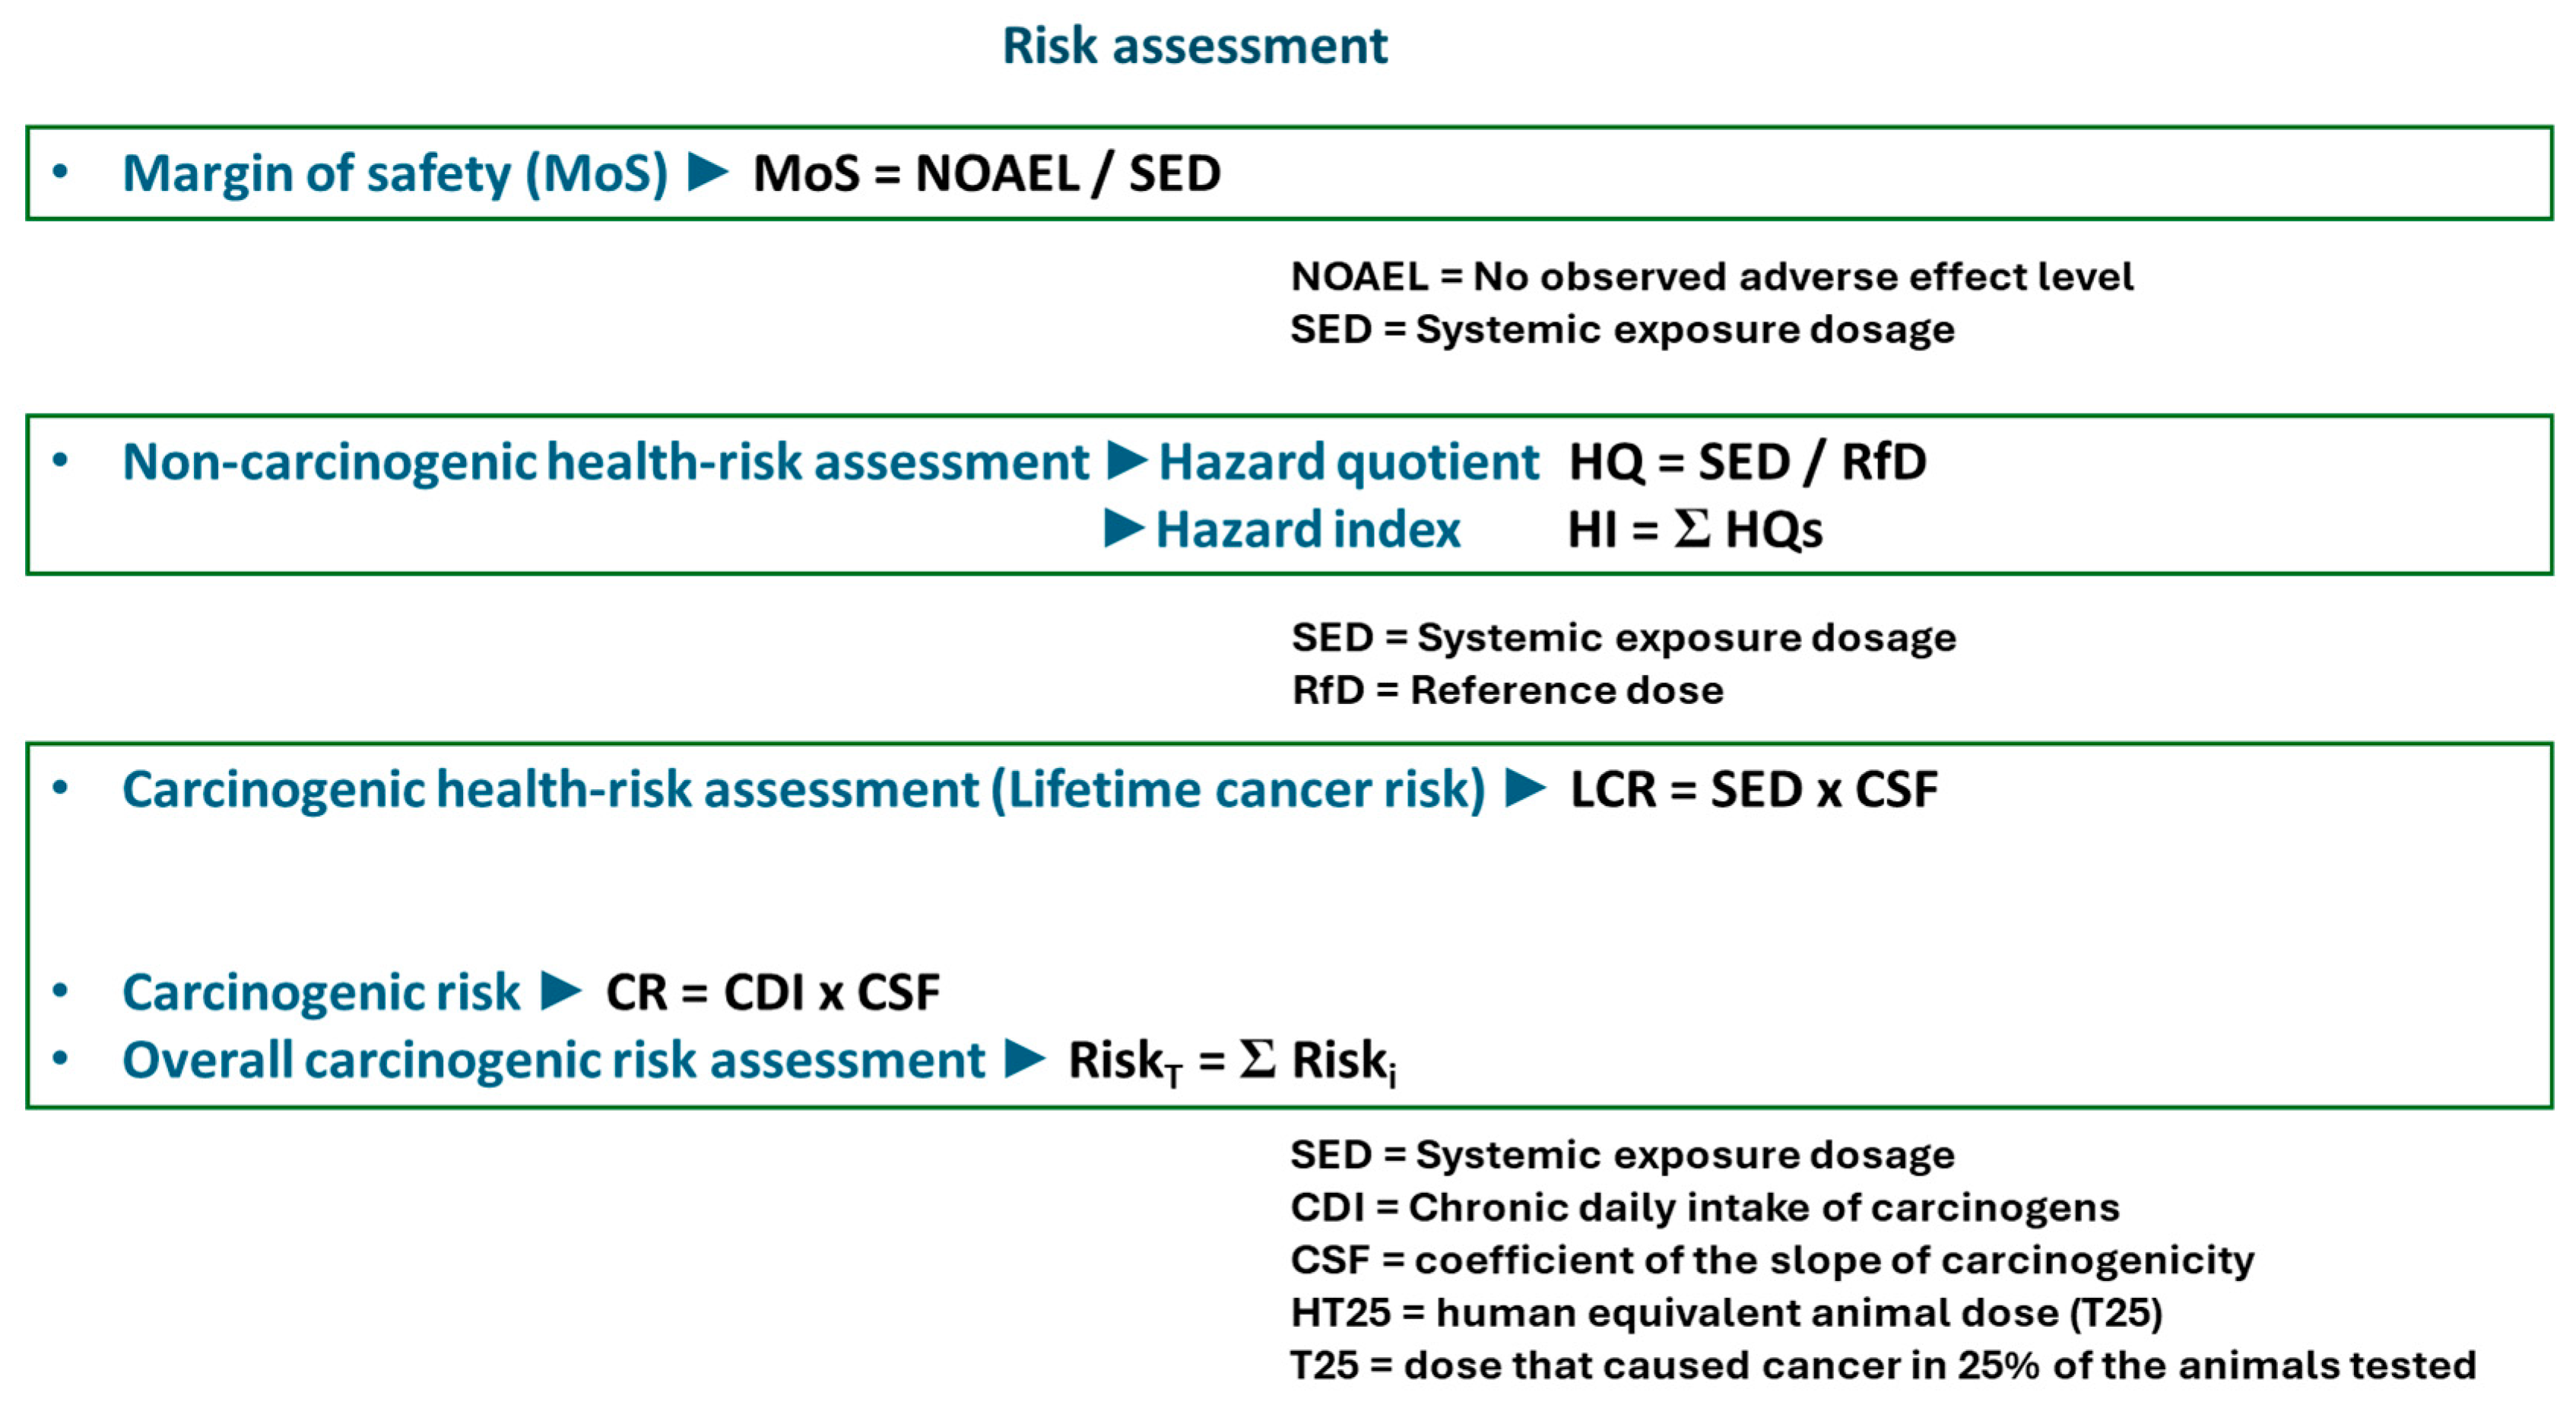Click the arrow after Margin of safety (MoS)
Viewport: 2576px width, 1402px height.
[x=708, y=172]
